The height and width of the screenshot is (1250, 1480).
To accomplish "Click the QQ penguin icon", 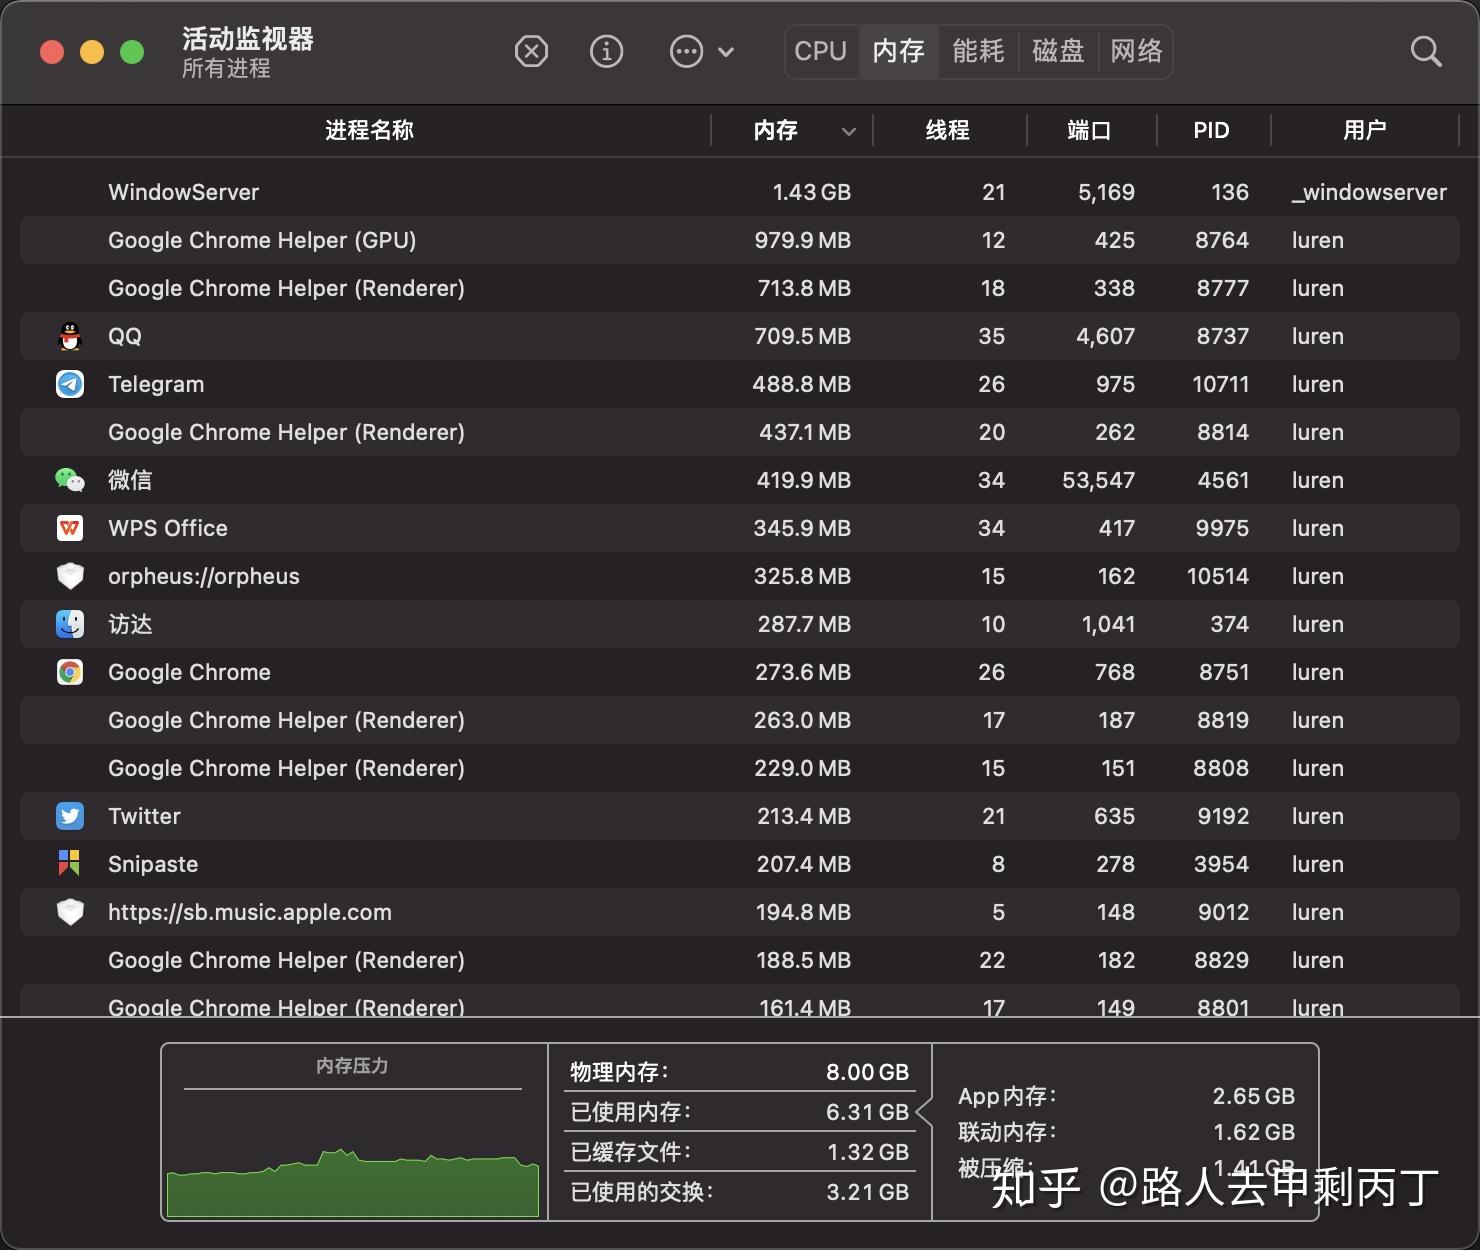I will coord(70,336).
